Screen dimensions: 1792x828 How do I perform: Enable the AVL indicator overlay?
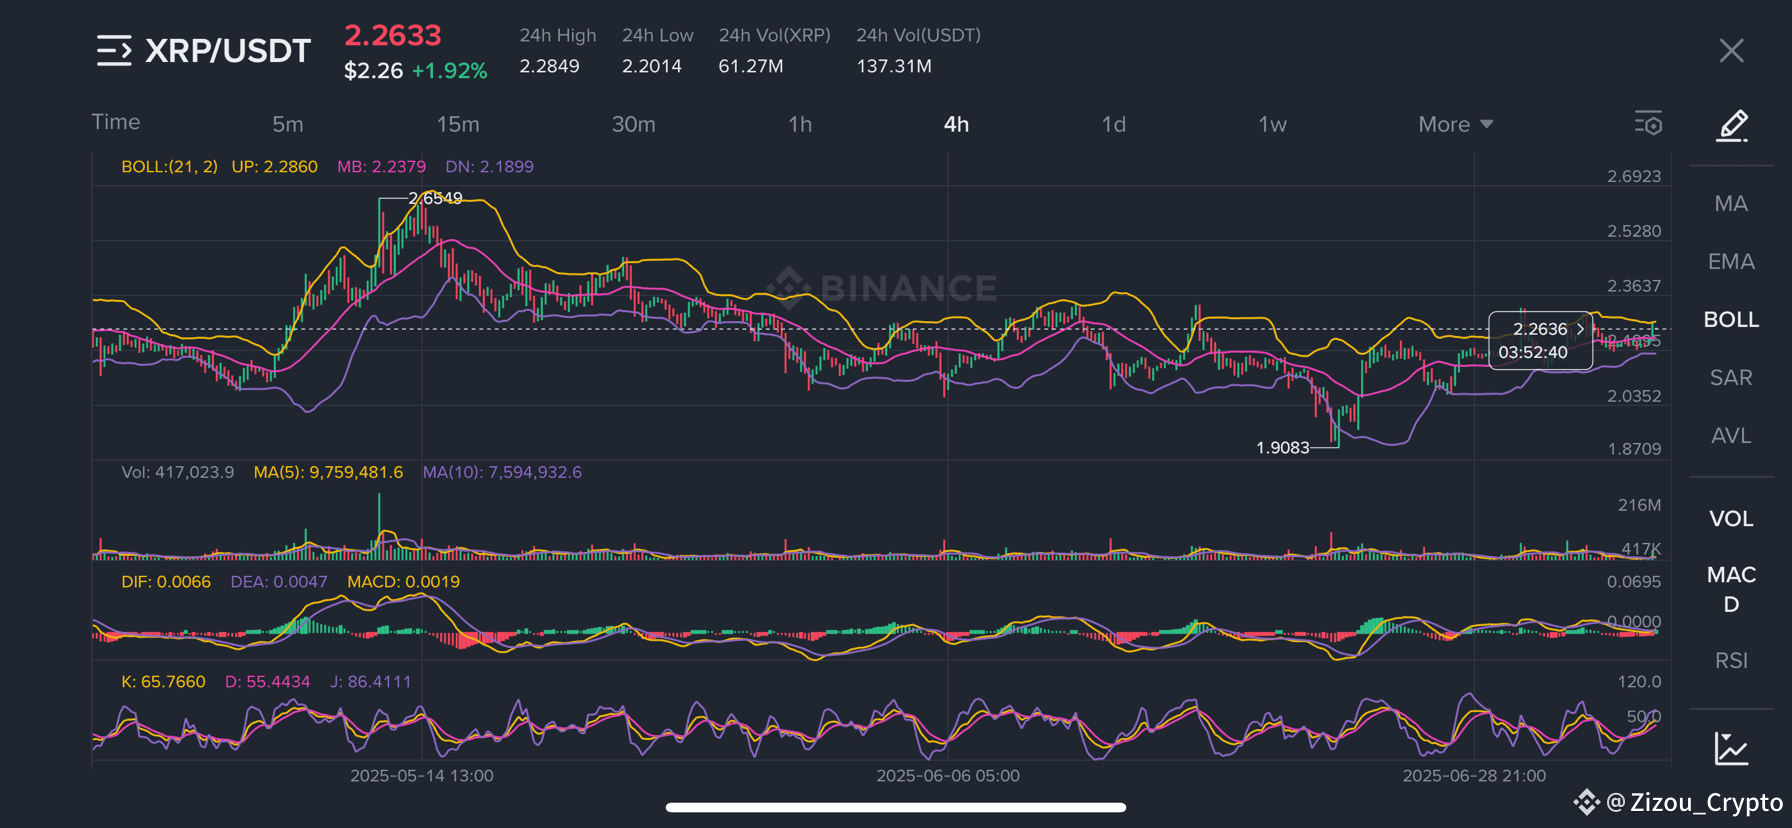[x=1731, y=436]
